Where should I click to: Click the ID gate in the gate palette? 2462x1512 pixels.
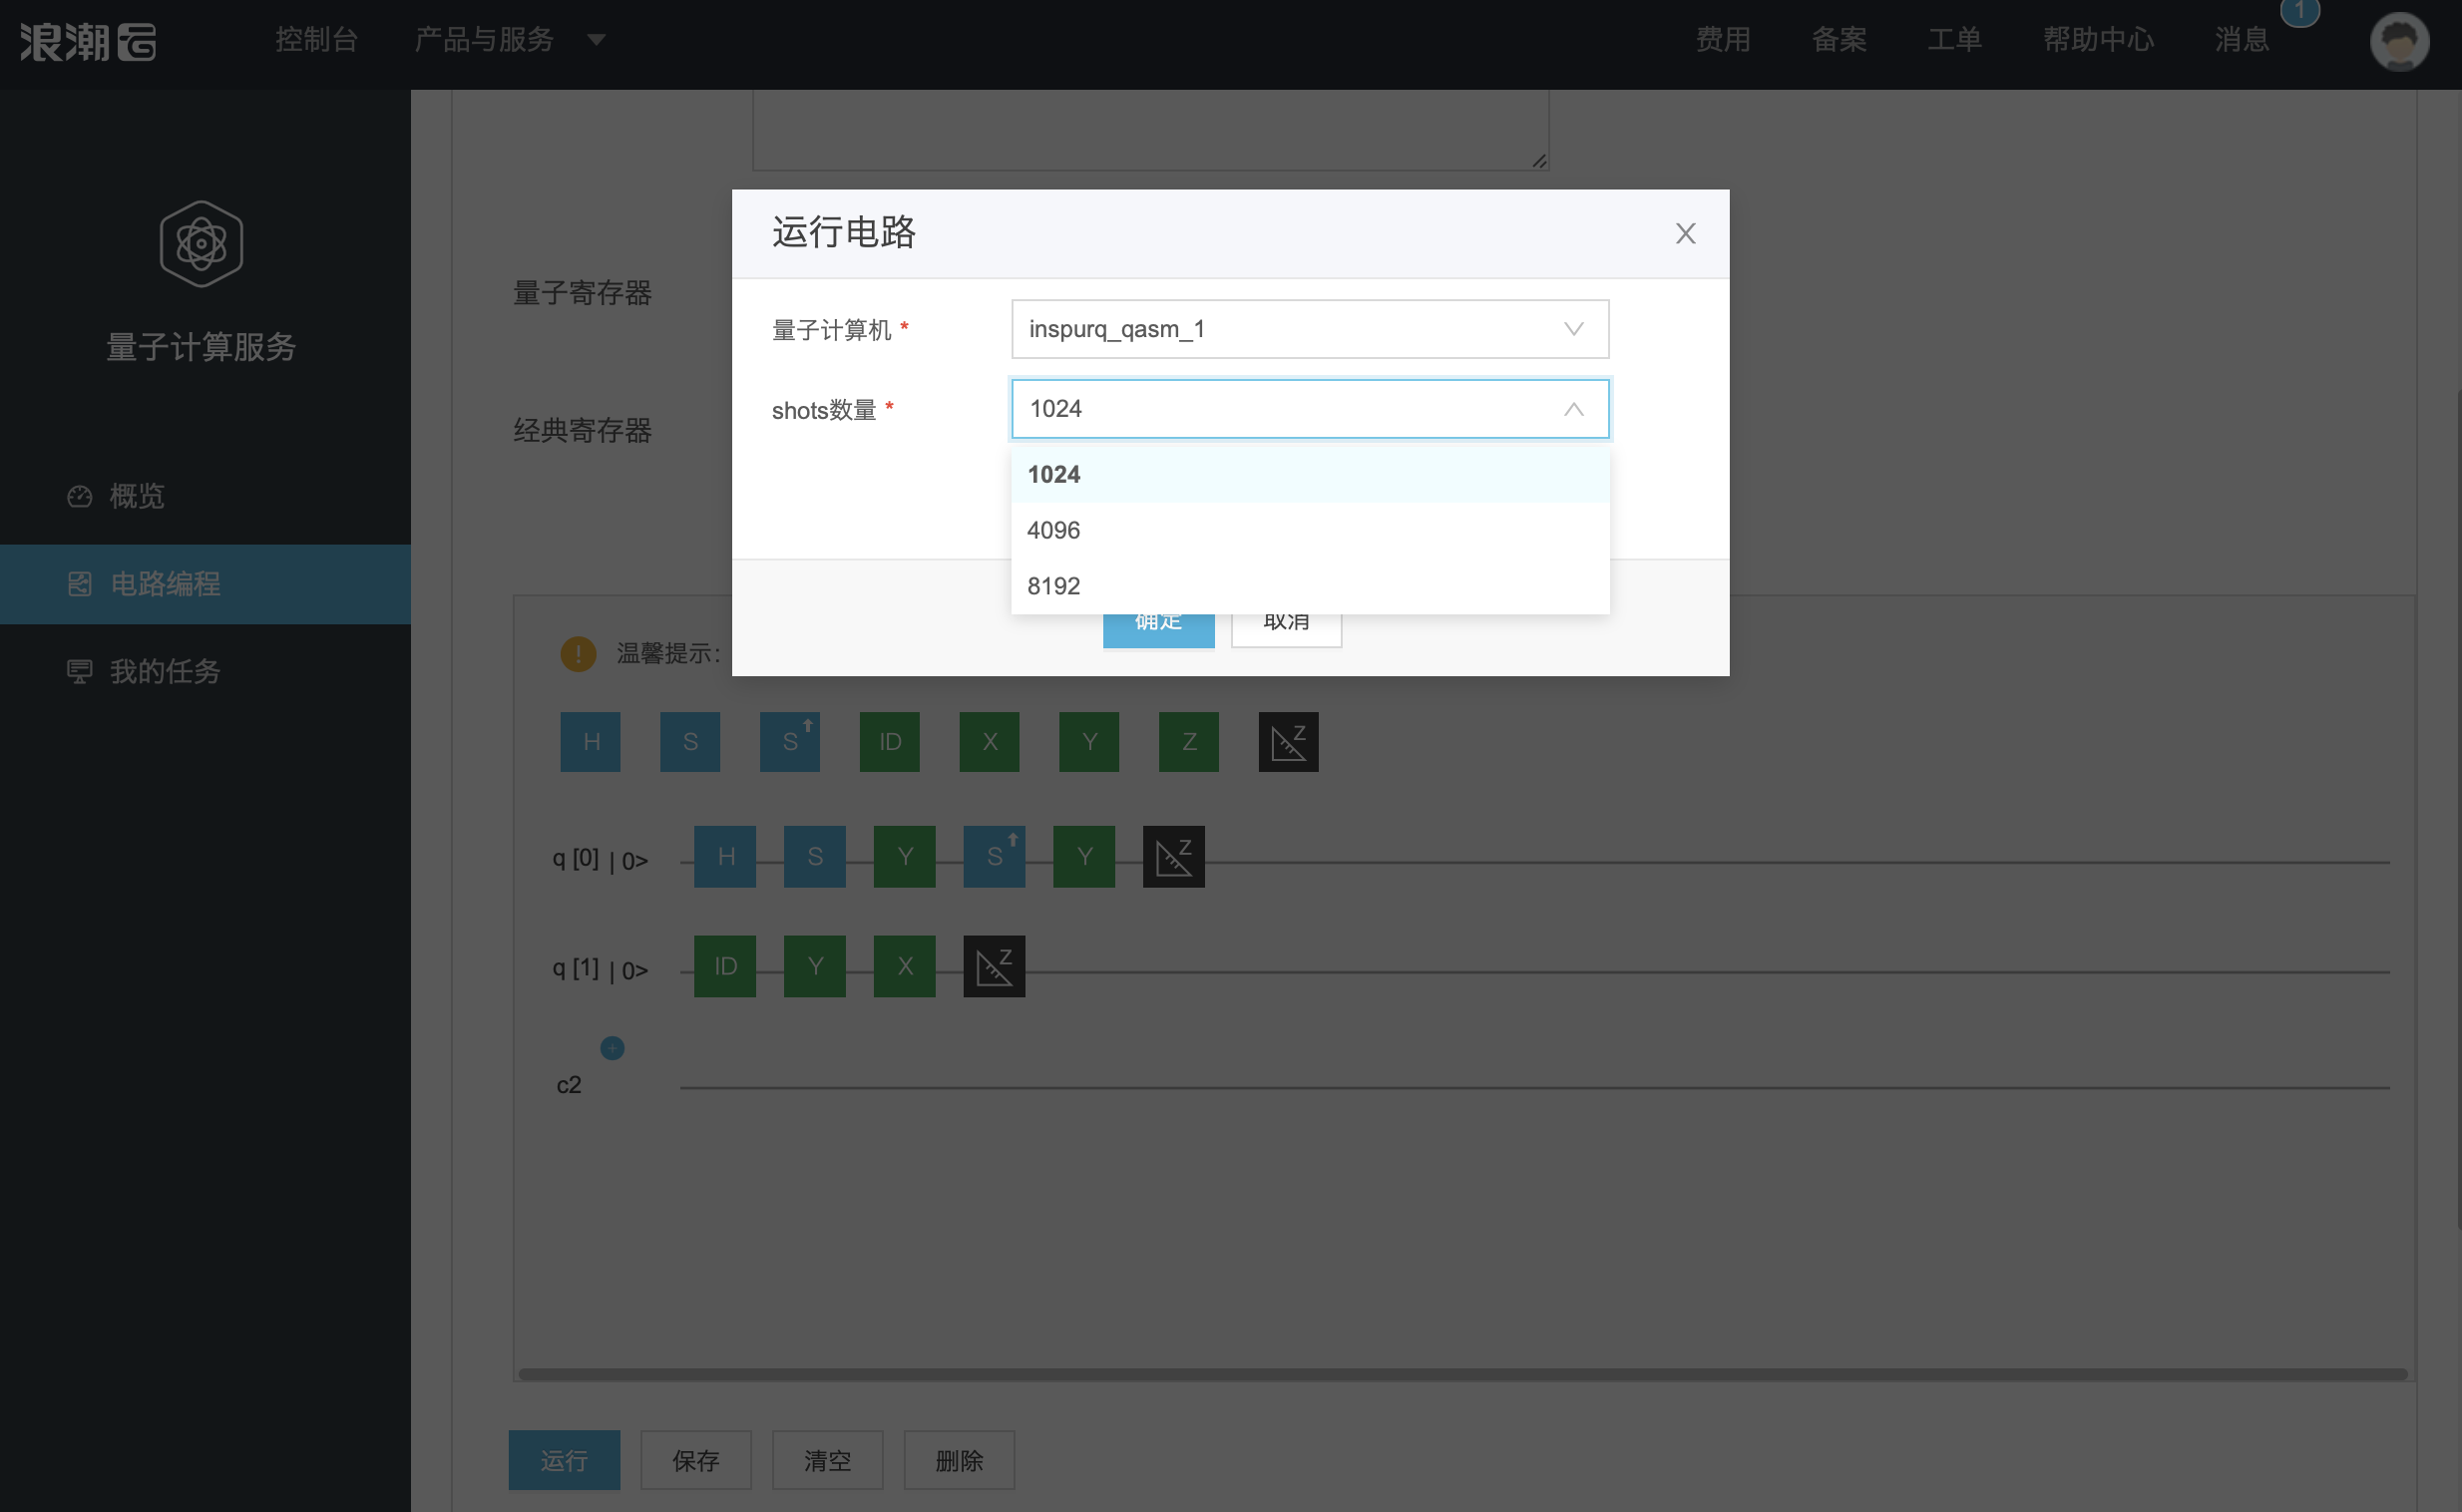889,741
